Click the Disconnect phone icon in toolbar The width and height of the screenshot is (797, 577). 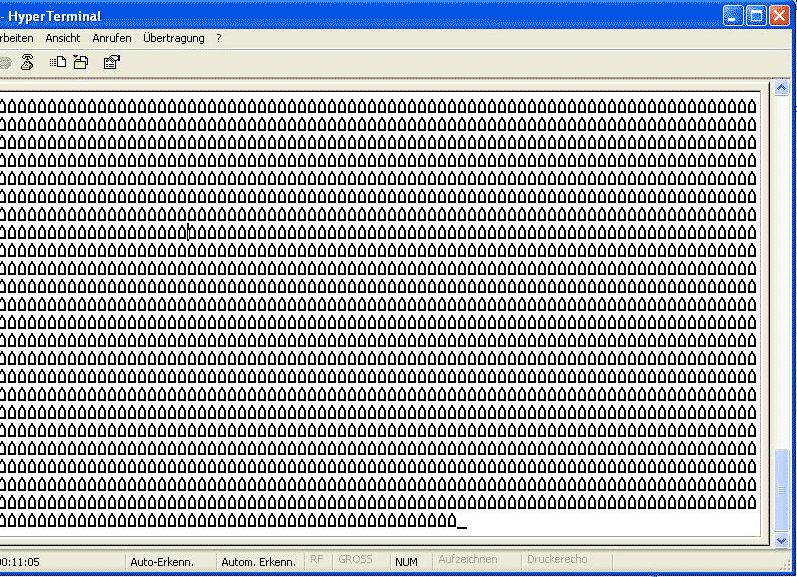click(x=27, y=63)
